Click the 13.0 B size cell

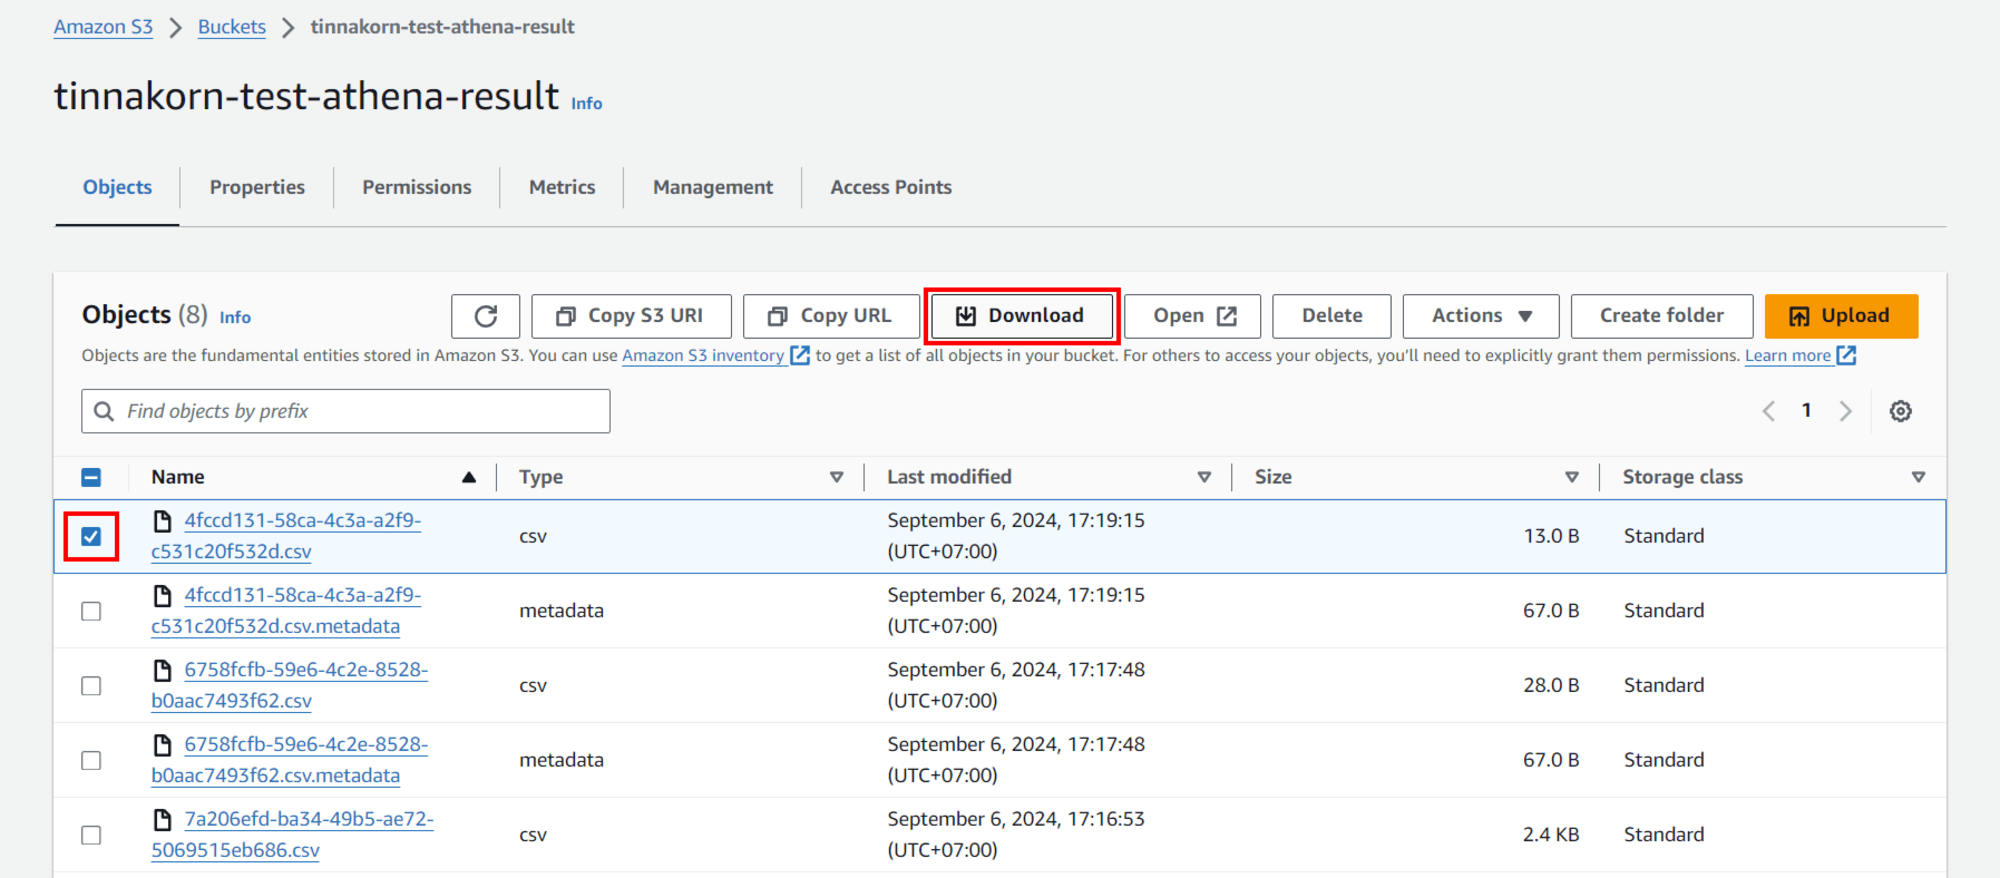coord(1551,536)
